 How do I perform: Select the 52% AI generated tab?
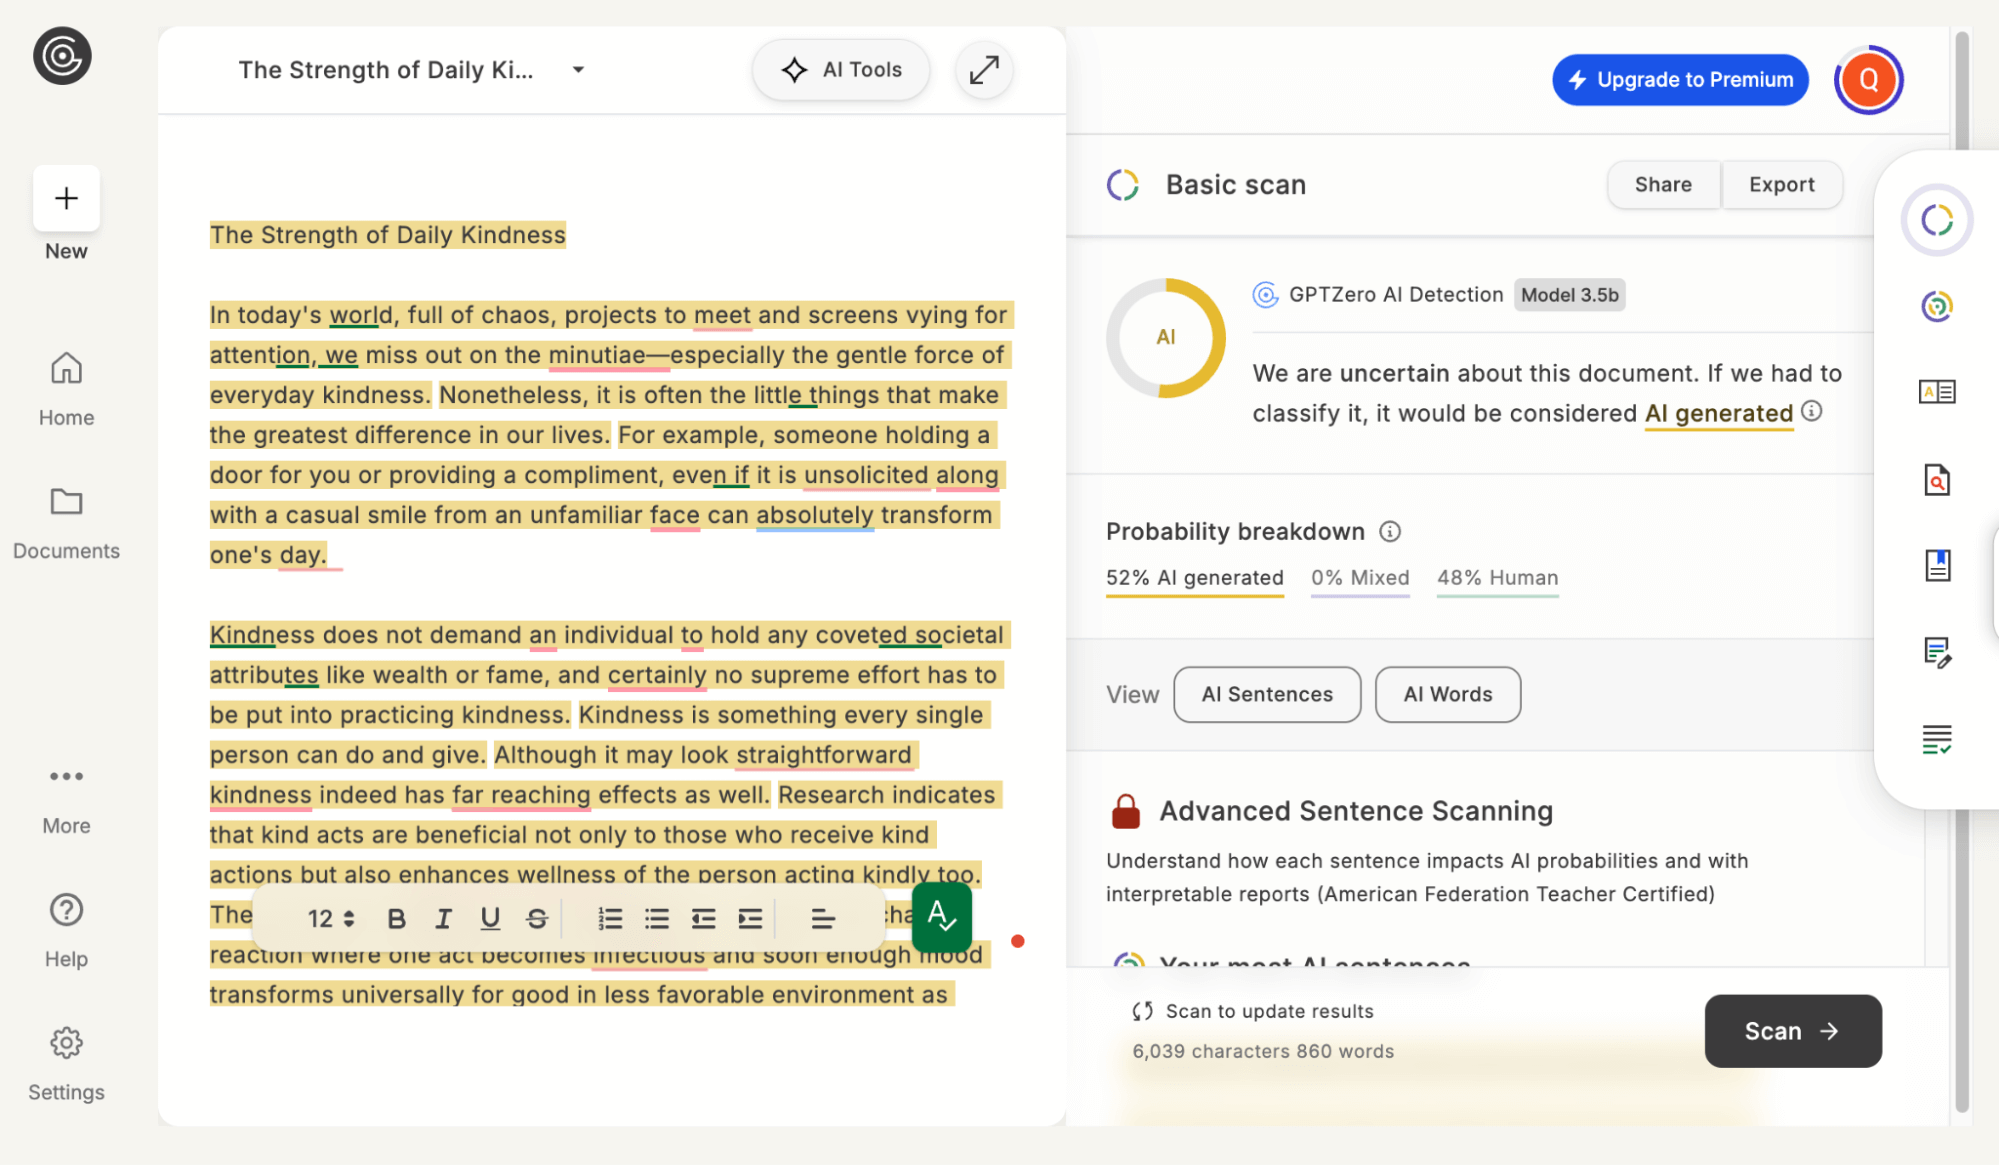tap(1194, 579)
